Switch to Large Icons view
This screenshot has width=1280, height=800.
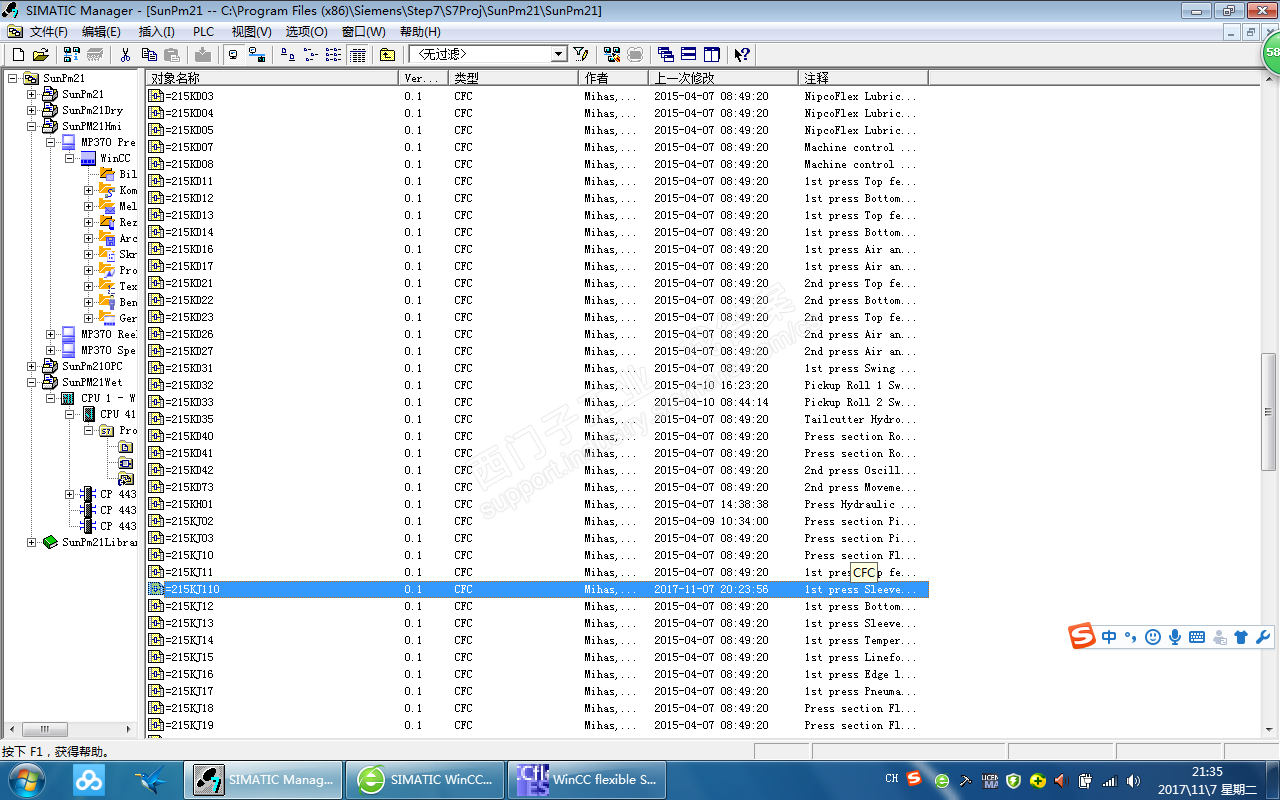(287, 54)
